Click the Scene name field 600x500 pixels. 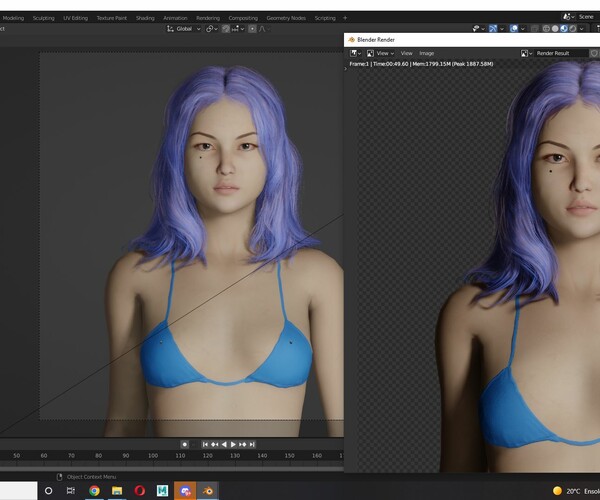(588, 17)
